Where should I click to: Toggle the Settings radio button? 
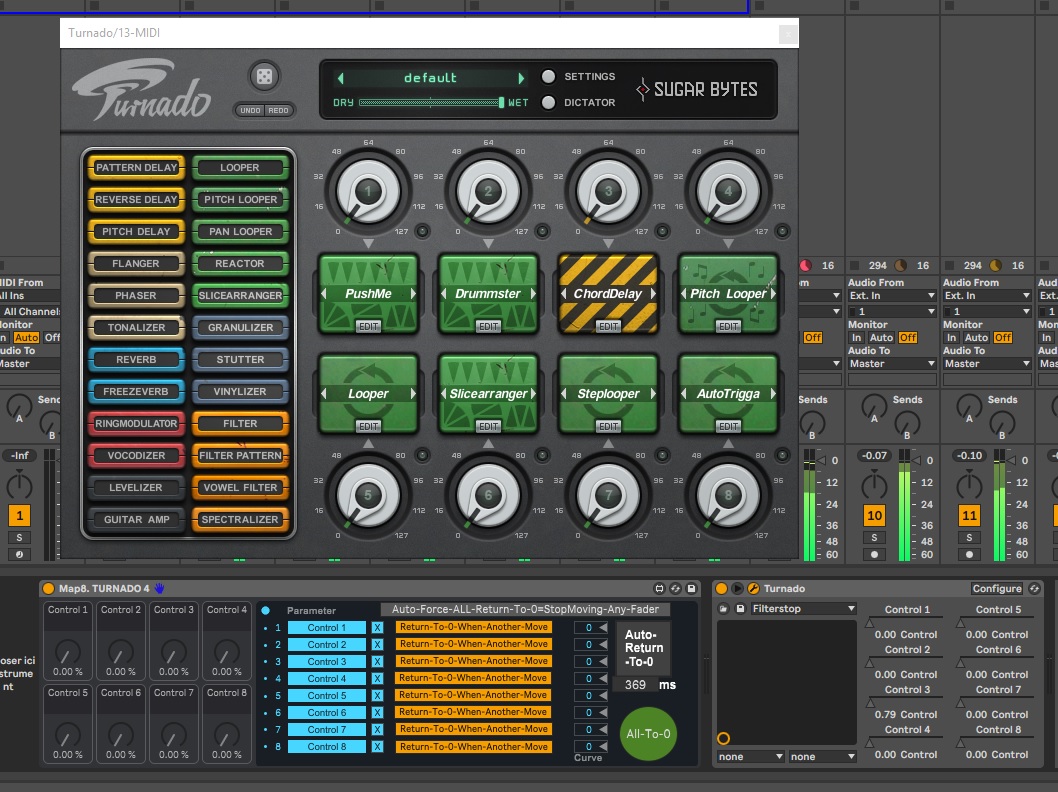[548, 77]
